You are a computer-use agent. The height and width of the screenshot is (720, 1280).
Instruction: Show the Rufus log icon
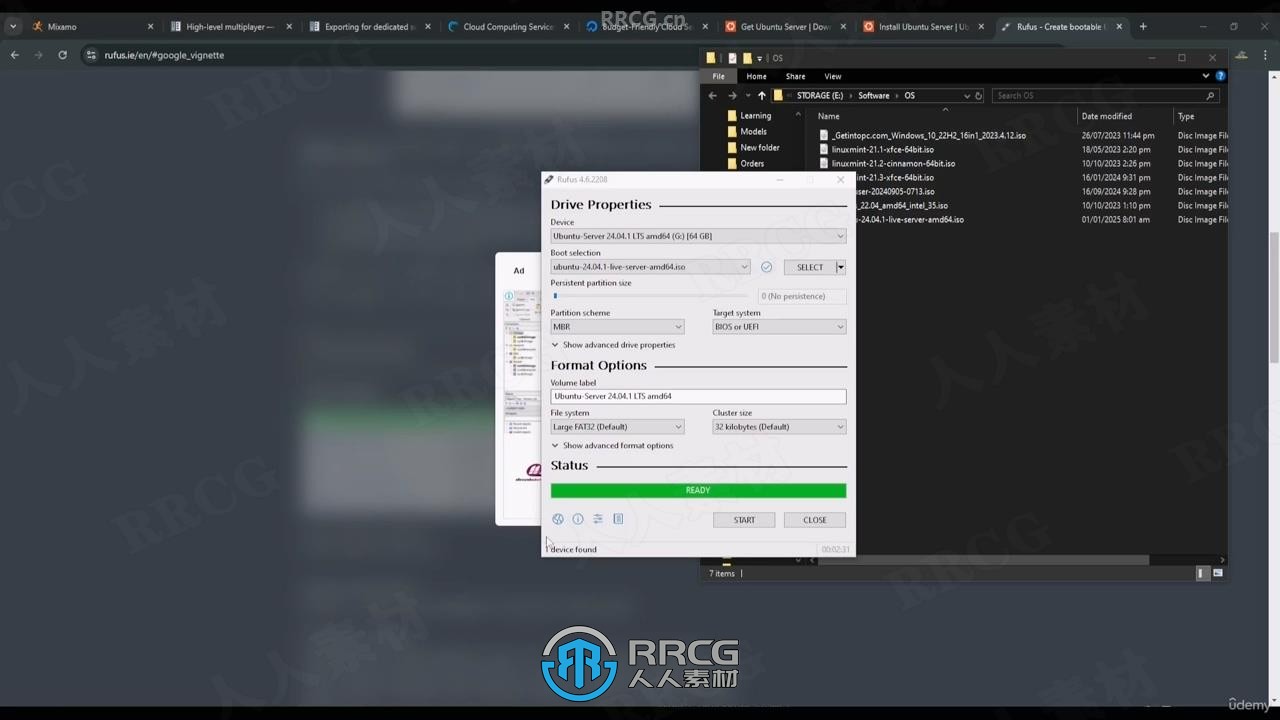pyautogui.click(x=618, y=519)
